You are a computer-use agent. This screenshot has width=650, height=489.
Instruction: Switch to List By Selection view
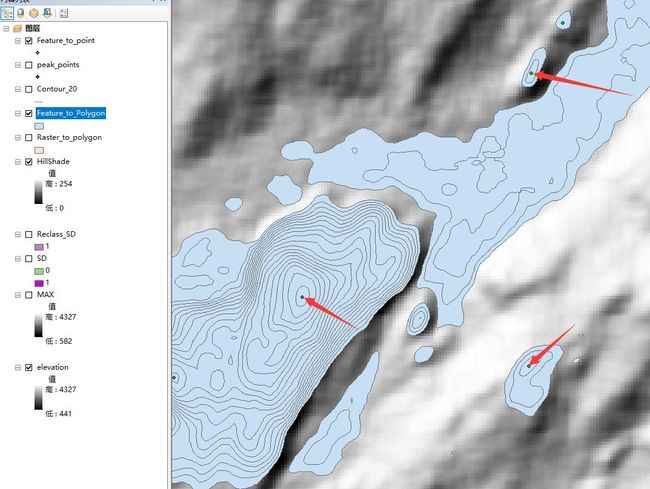[x=47, y=13]
